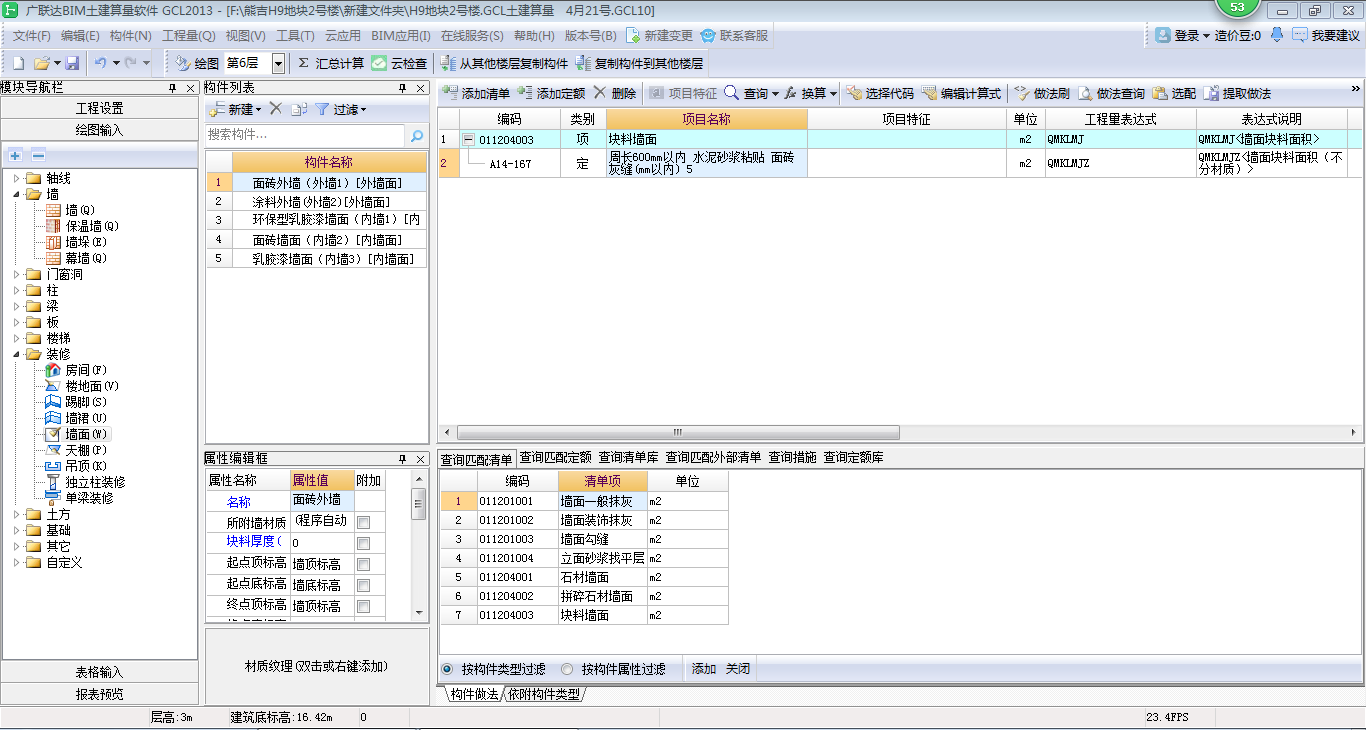Click 删除 delete in list toolbar
The width and height of the screenshot is (1366, 730).
click(x=614, y=93)
